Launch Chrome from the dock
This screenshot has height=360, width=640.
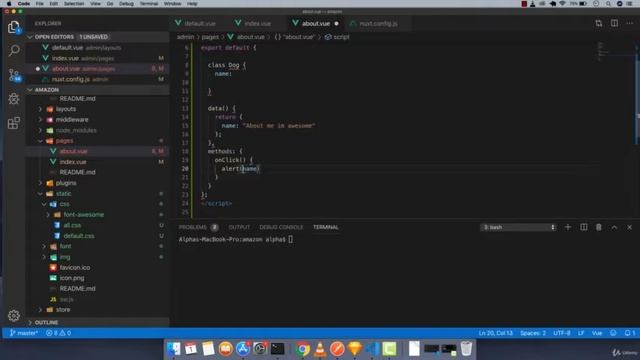[303, 349]
